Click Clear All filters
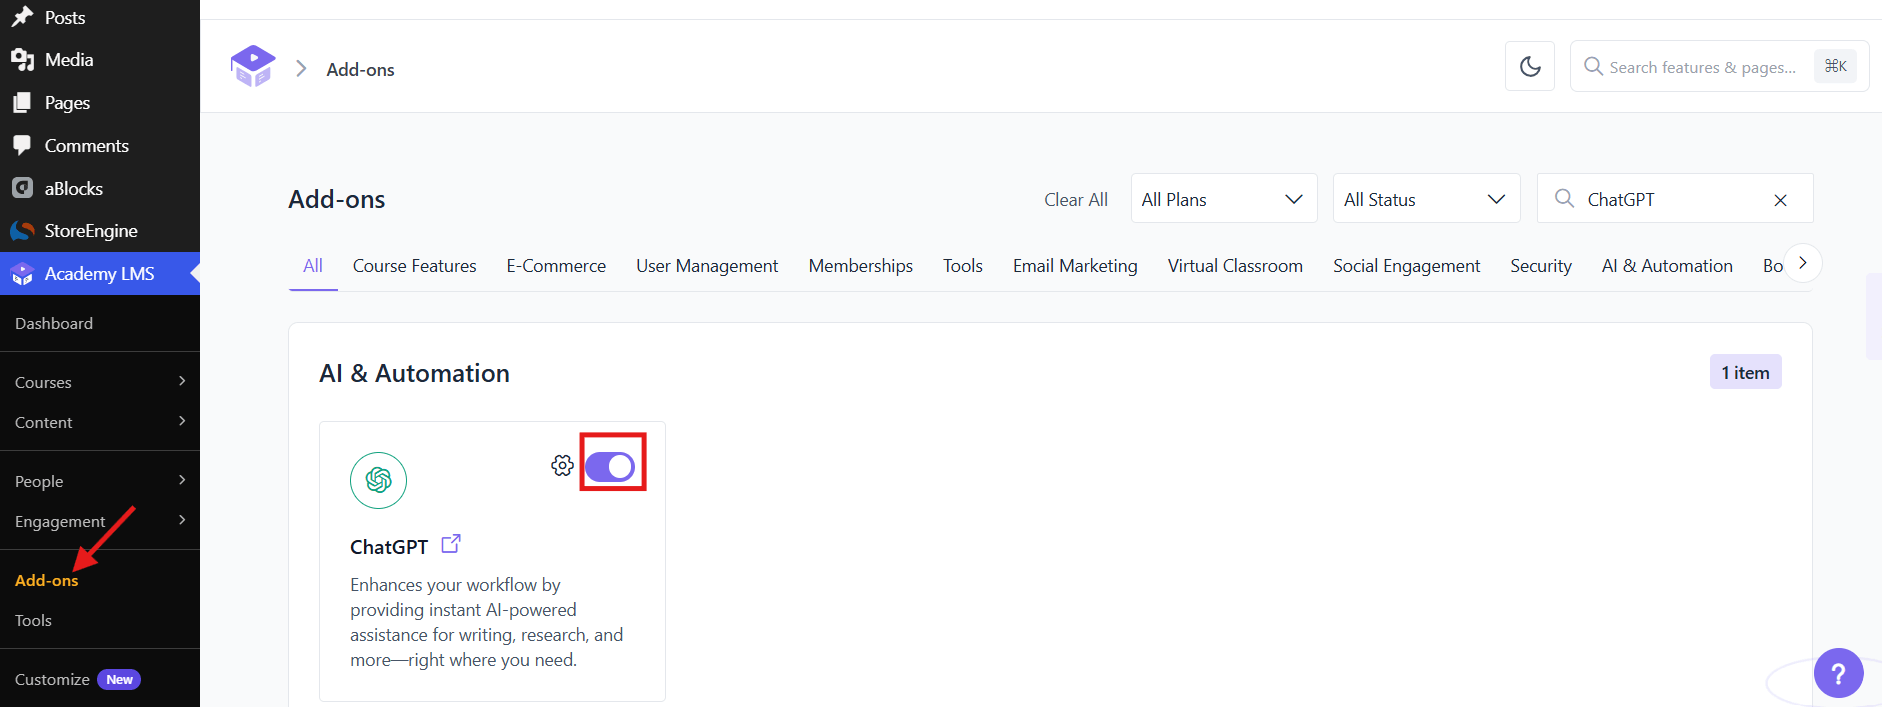This screenshot has height=707, width=1882. click(x=1076, y=199)
